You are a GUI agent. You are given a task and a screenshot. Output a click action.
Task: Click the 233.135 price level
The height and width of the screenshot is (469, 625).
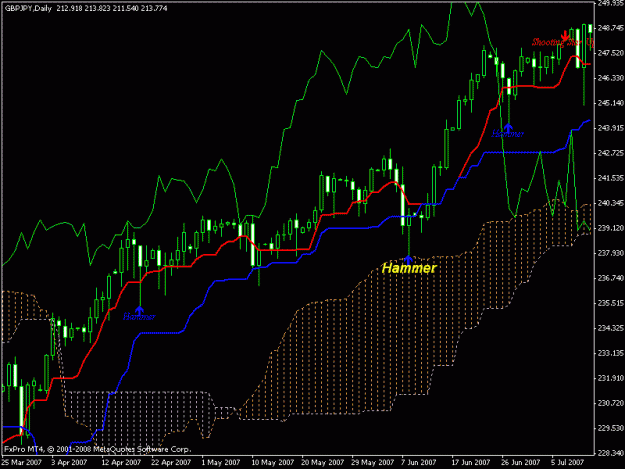(610, 353)
